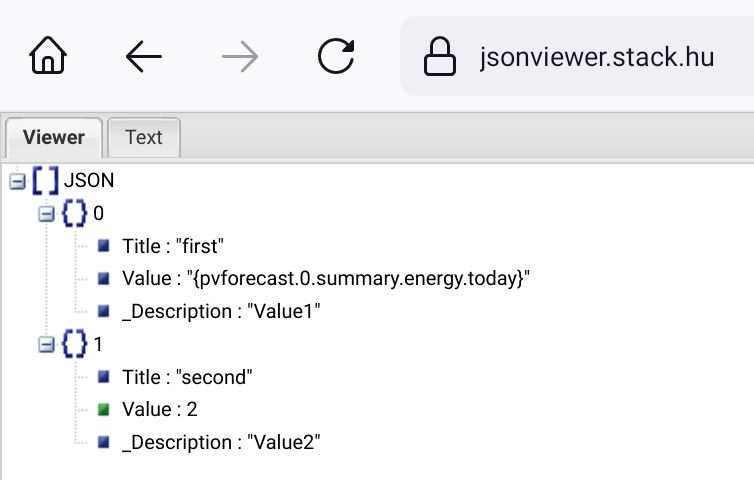Viewport: 754px width, 480px height.
Task: Select the Title : "second" entry
Action: click(187, 377)
